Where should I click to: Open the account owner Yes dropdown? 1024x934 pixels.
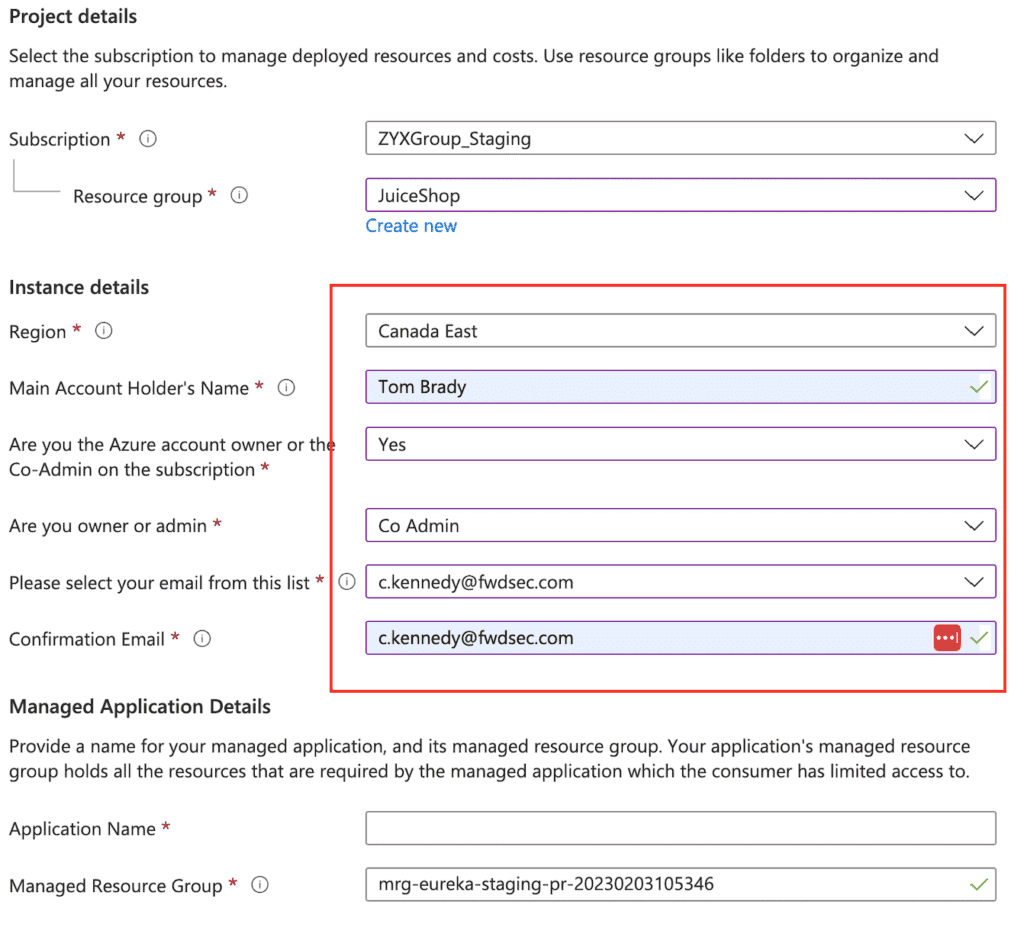click(x=680, y=444)
